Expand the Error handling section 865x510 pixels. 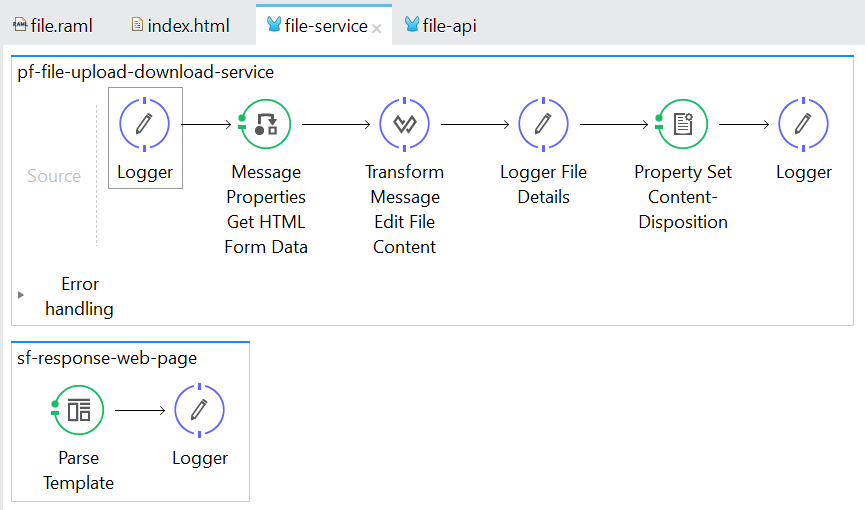[21, 296]
